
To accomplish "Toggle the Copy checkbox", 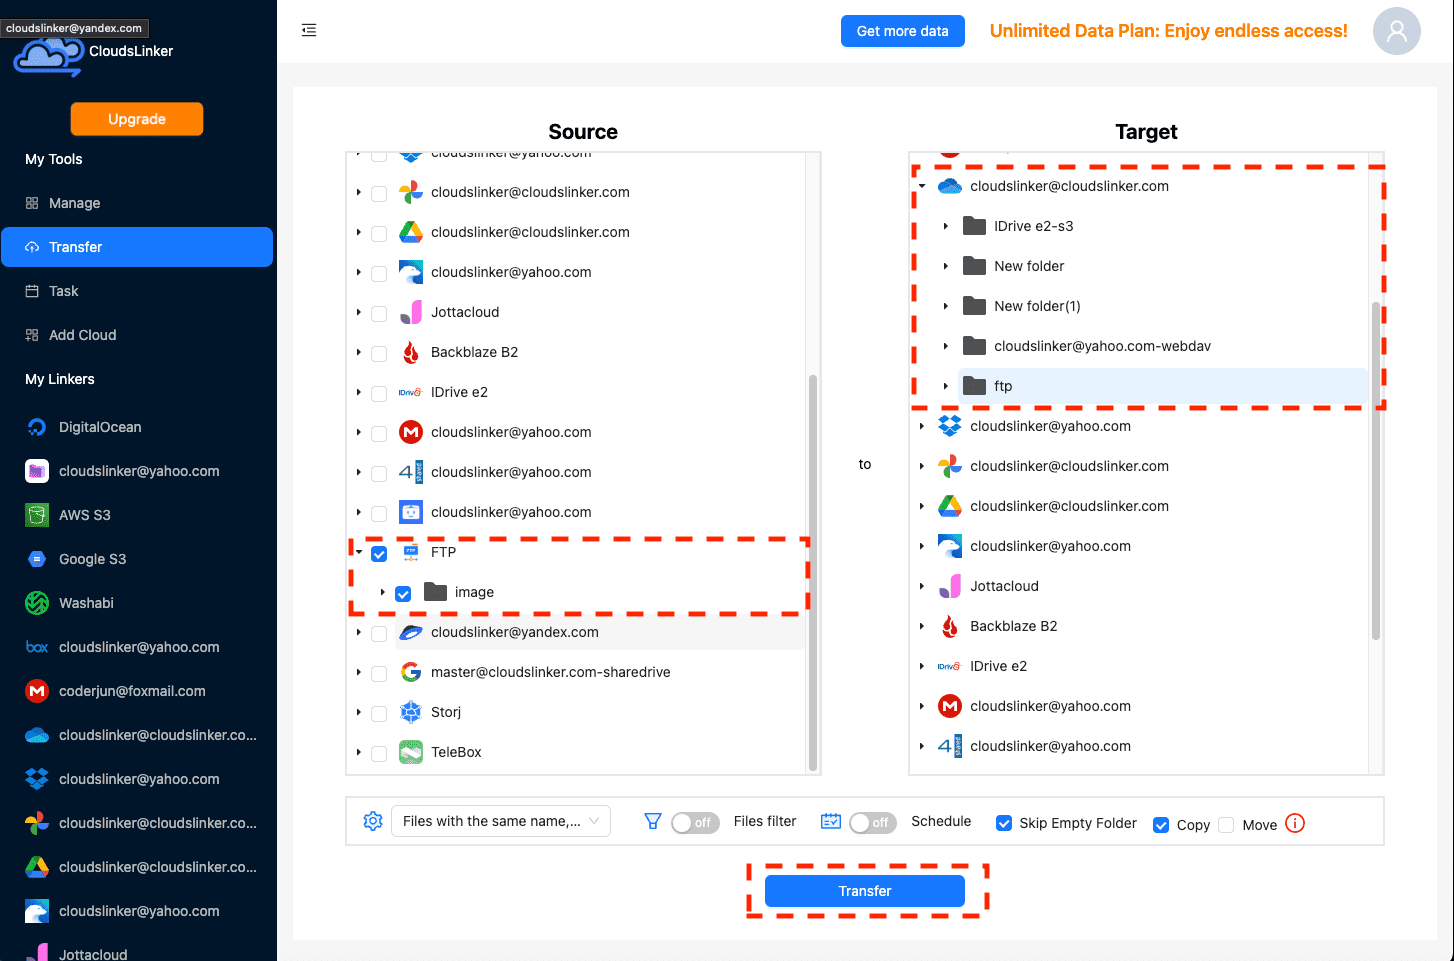I will pos(1161,825).
